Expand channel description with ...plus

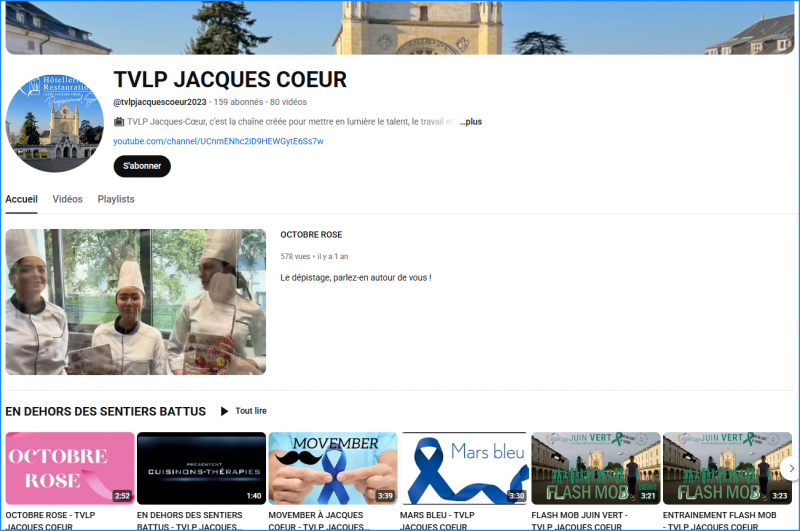[470, 122]
